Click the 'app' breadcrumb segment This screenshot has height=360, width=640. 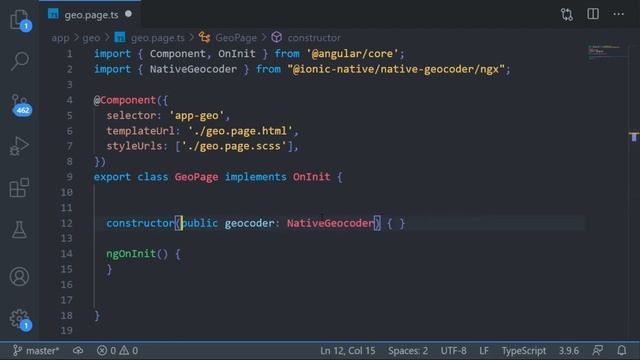(60, 38)
